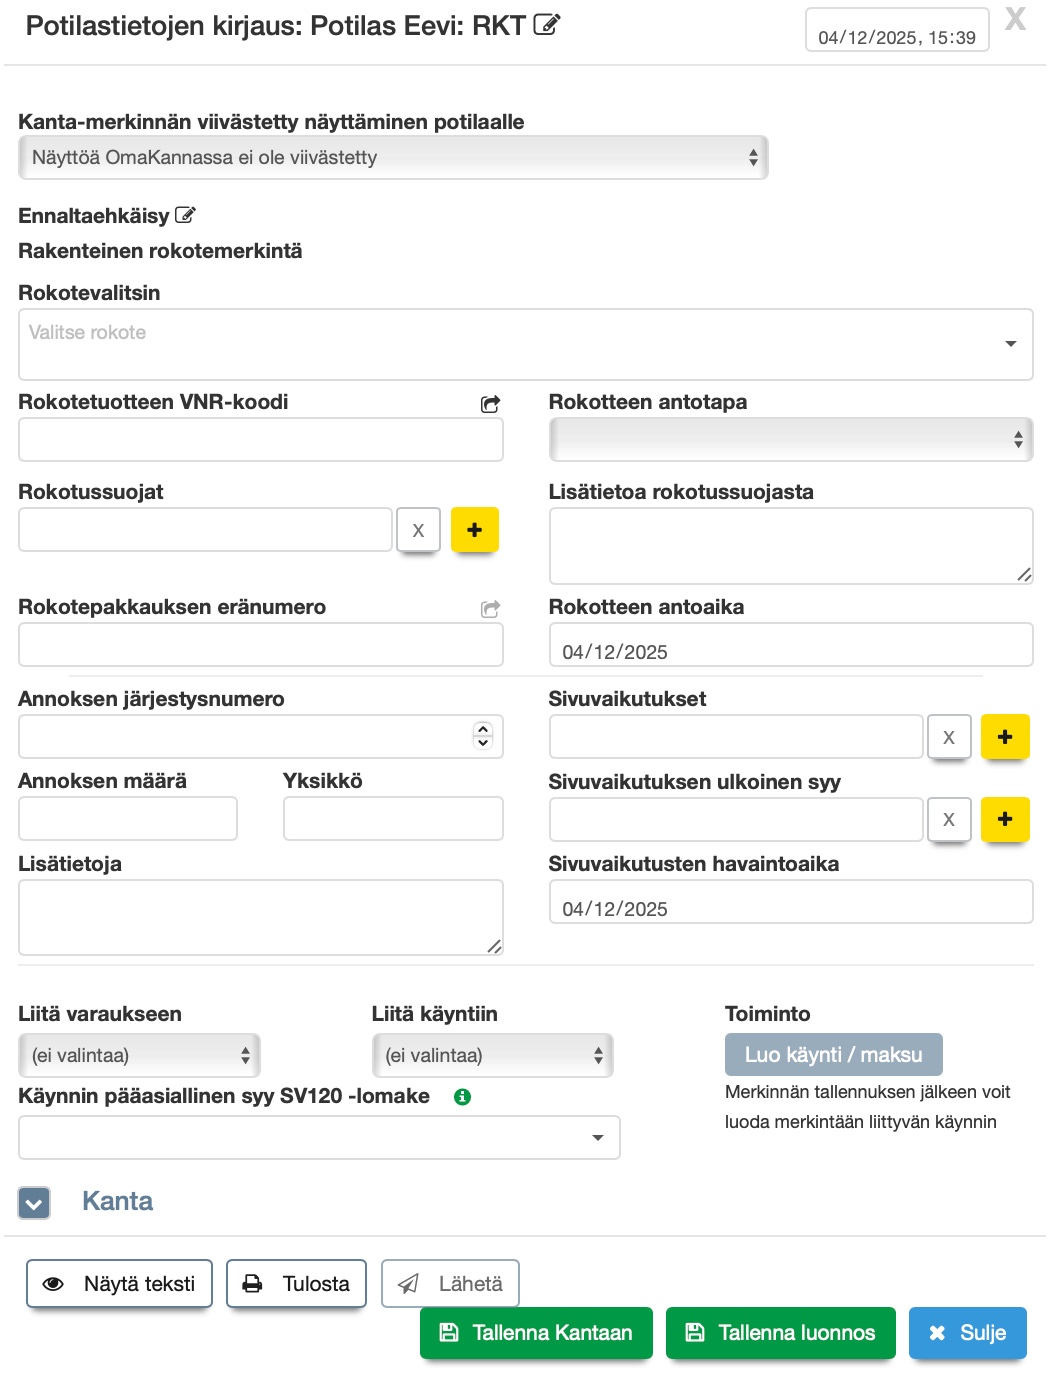Clear the Rokotussuojat field with its X button
The width and height of the screenshot is (1054, 1378).
point(418,530)
